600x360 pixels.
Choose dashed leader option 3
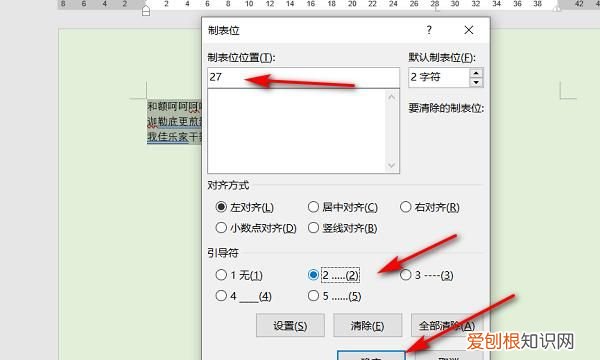point(427,275)
